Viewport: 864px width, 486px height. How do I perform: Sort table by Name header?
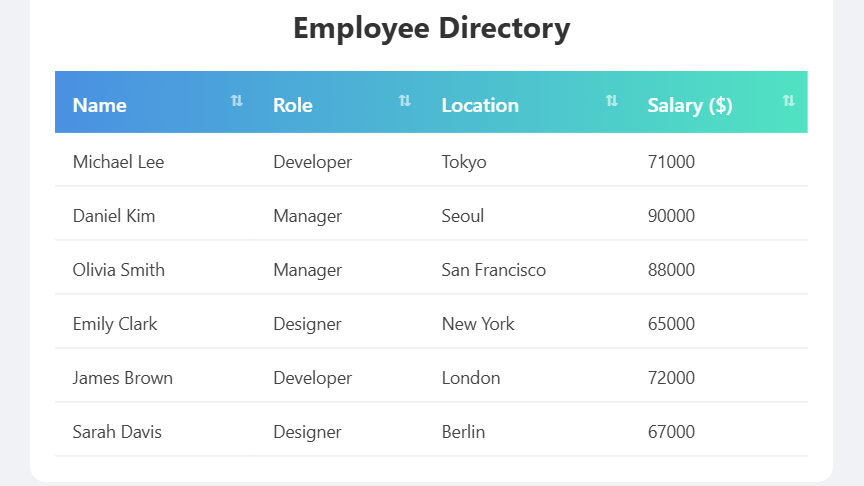point(100,105)
